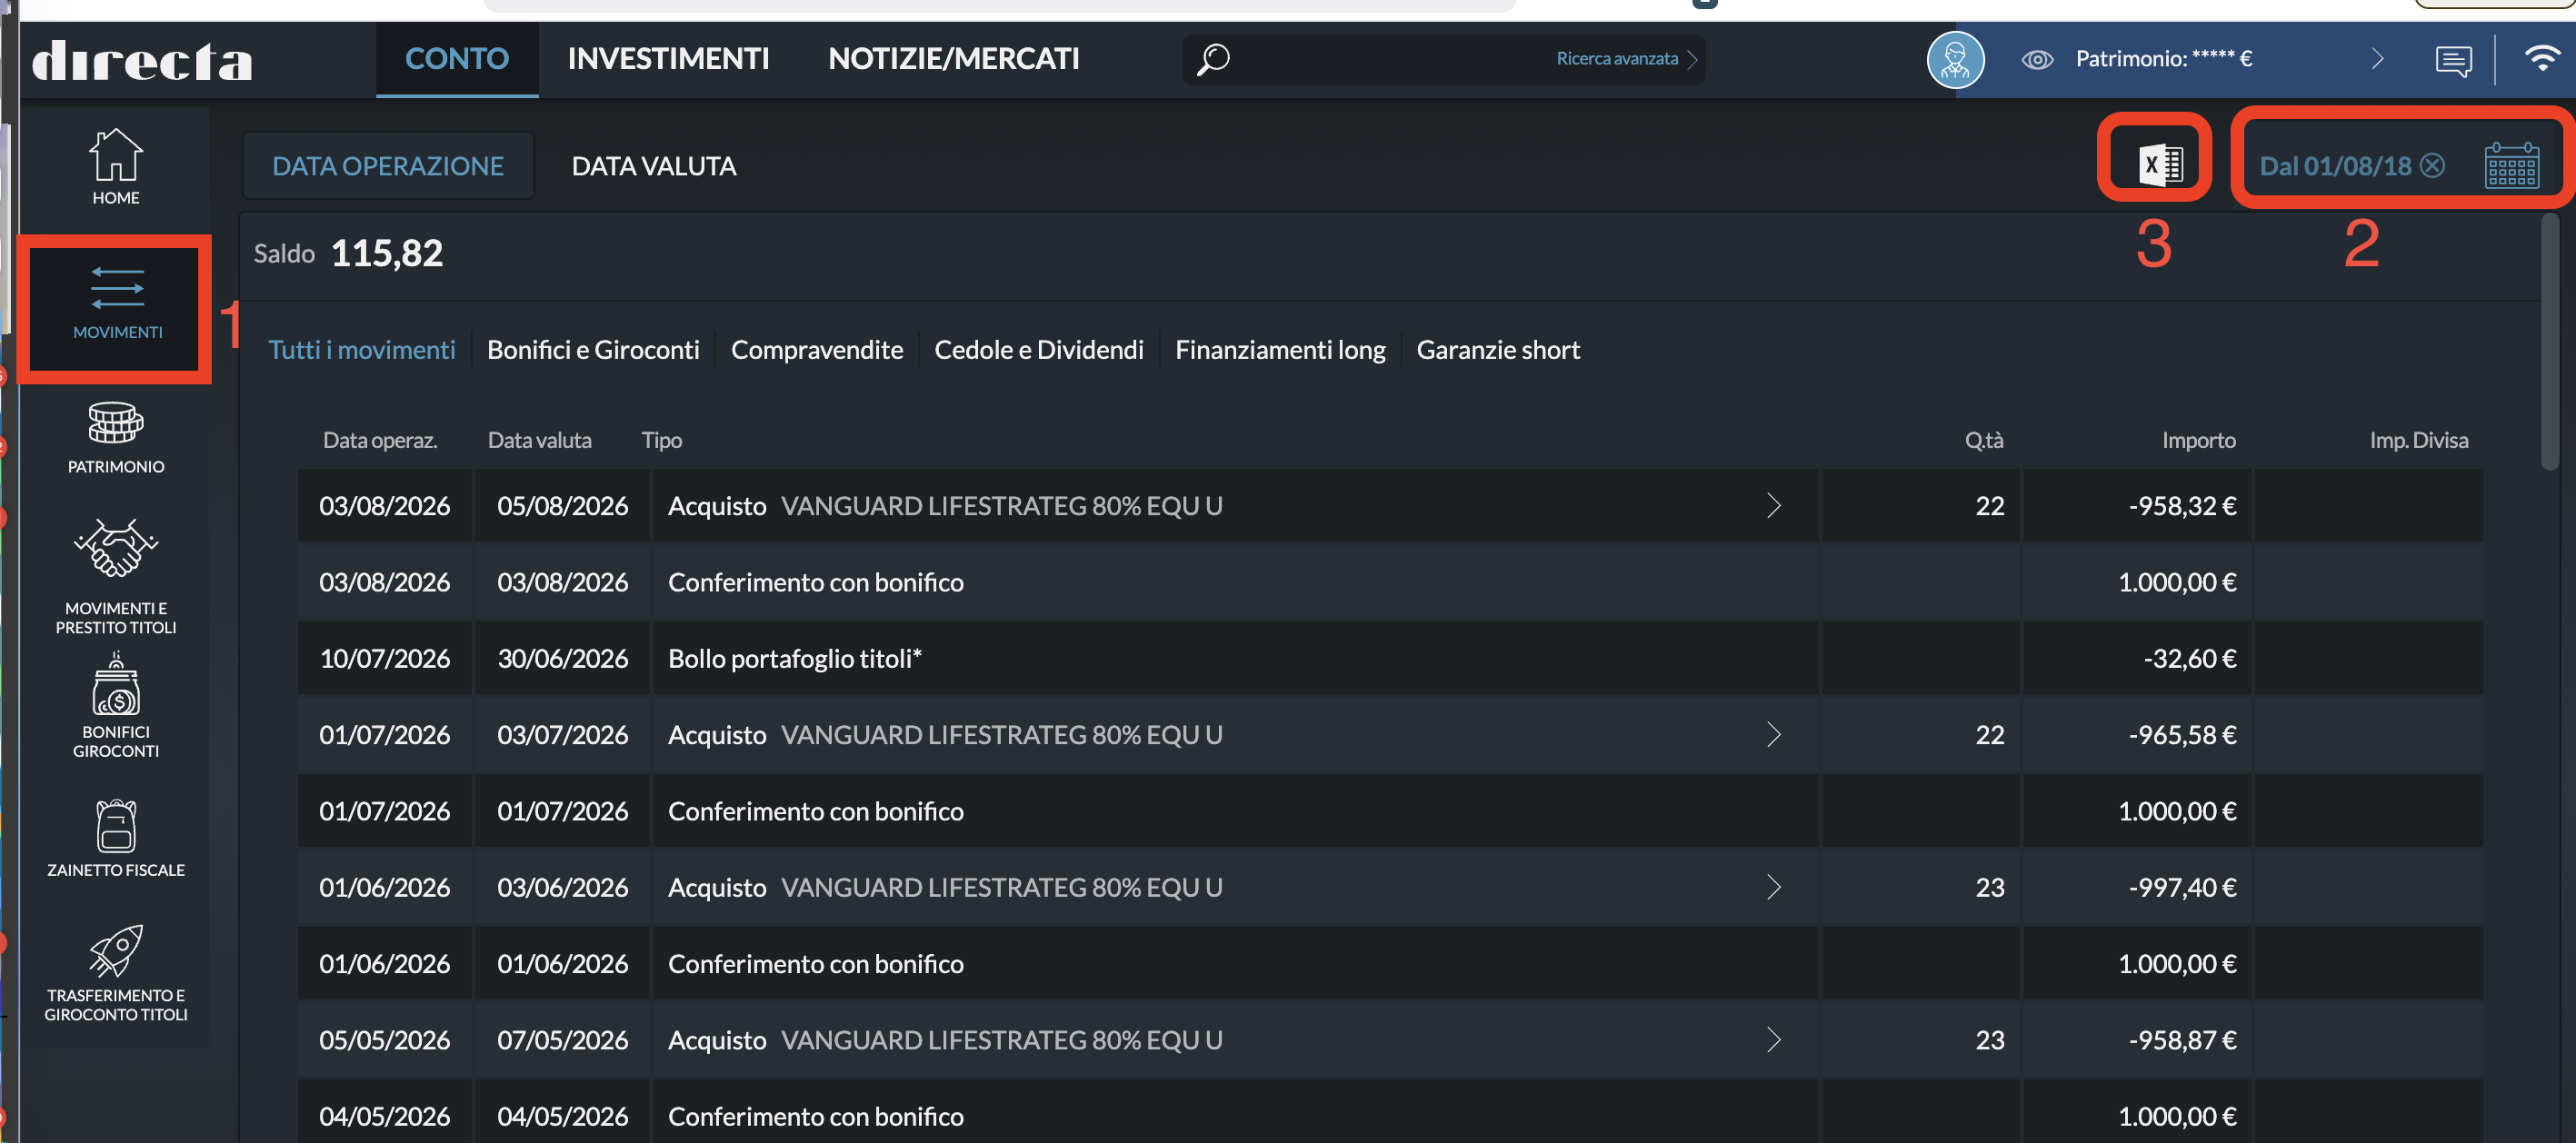Expand the 01/06/2026 Acquisto Vanguard row

pyautogui.click(x=1773, y=888)
